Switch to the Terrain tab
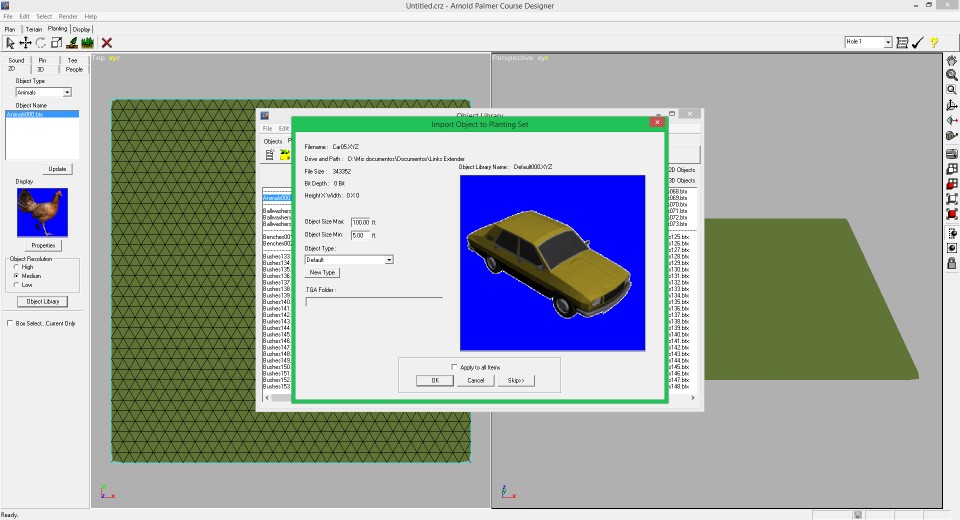The image size is (960, 520). 34,29
